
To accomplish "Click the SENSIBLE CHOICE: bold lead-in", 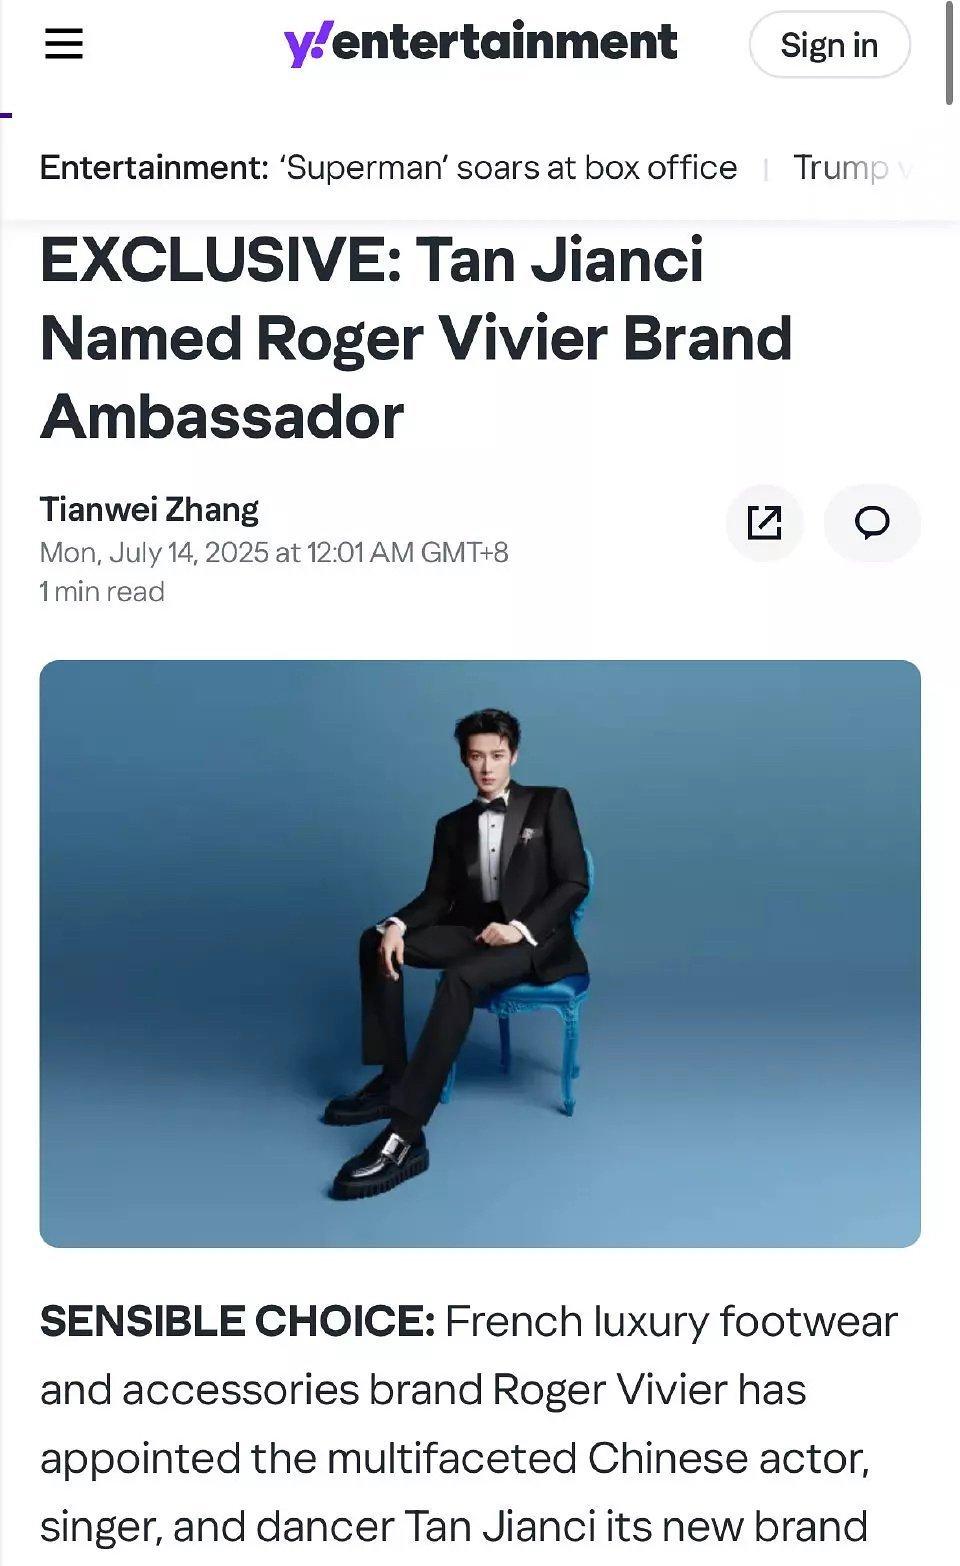I will point(237,1322).
